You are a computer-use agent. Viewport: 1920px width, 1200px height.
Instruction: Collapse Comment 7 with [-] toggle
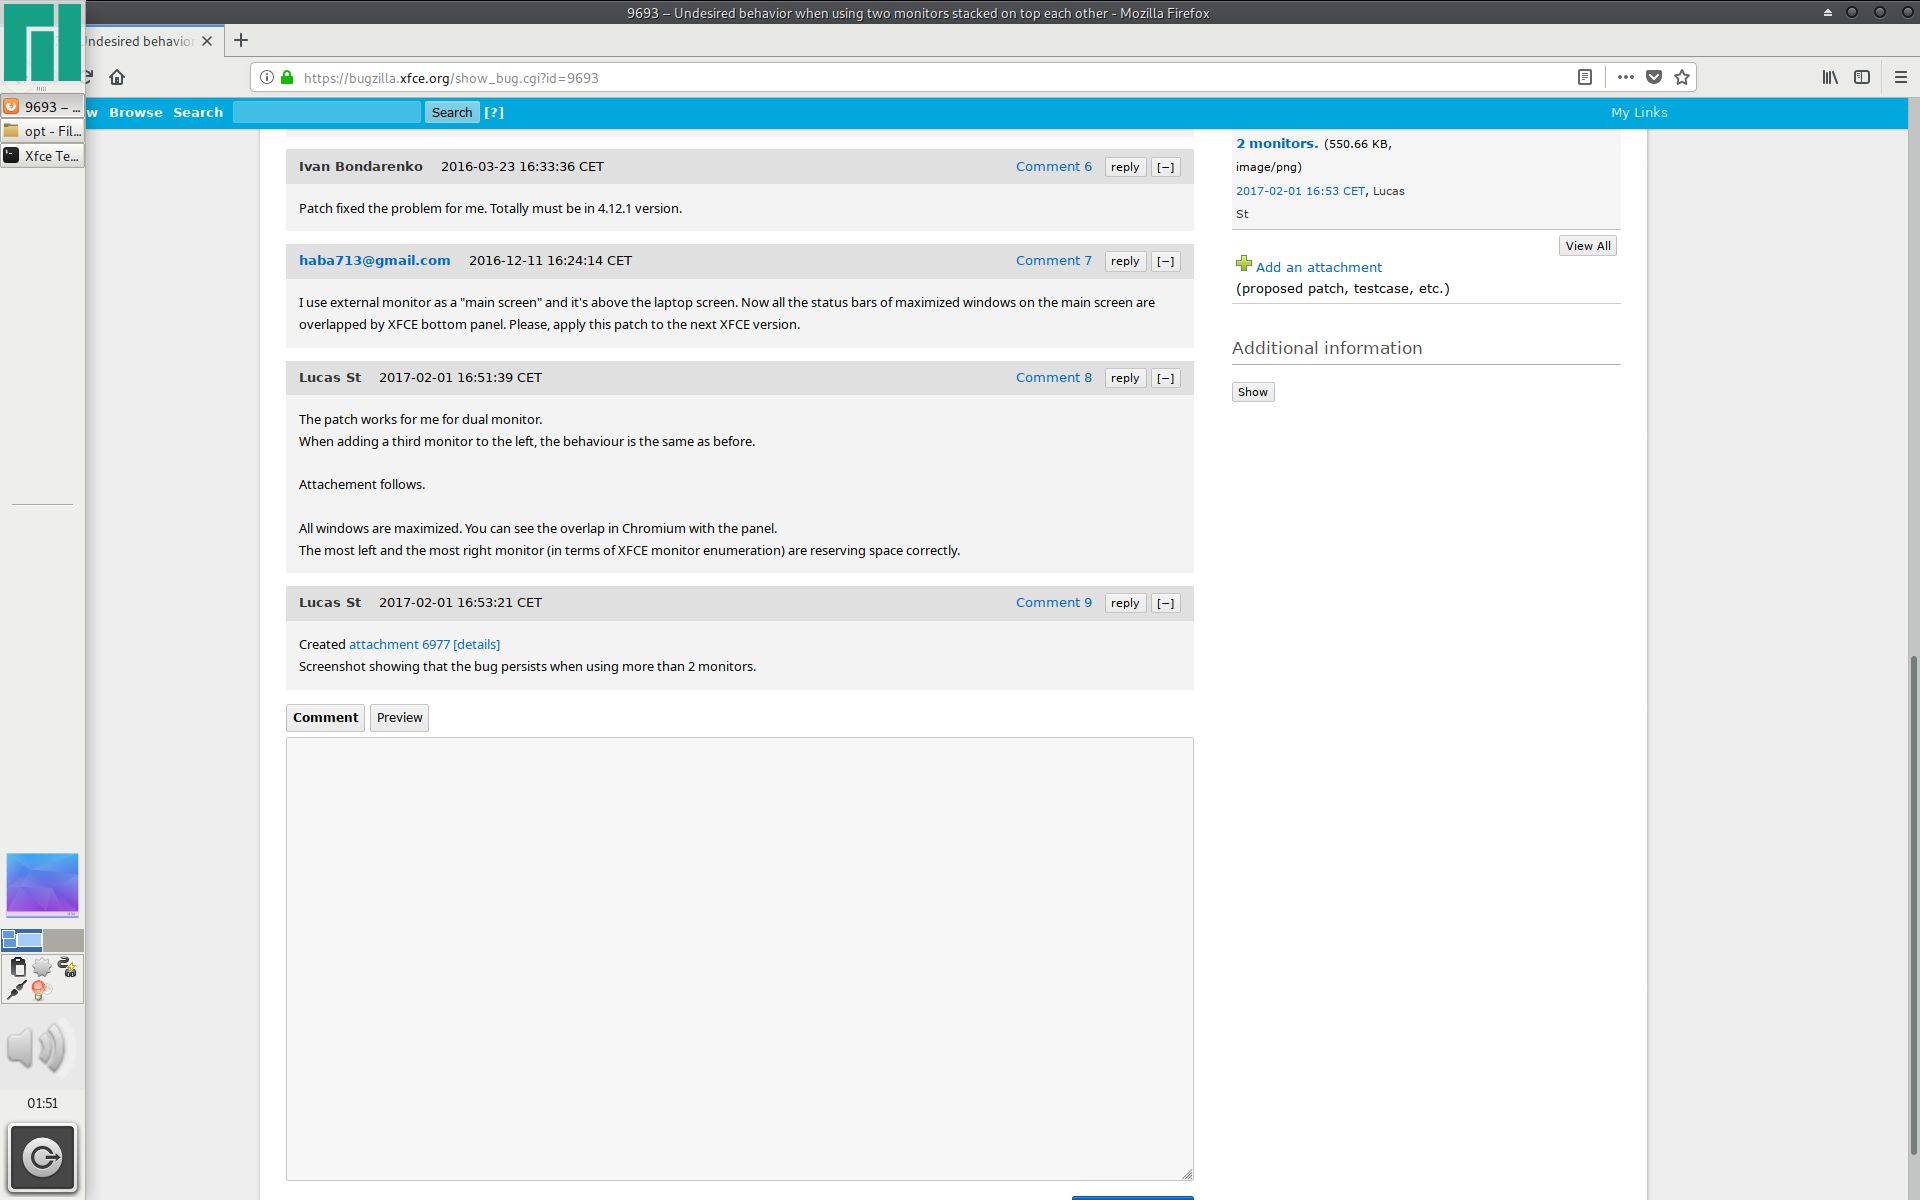pos(1166,261)
